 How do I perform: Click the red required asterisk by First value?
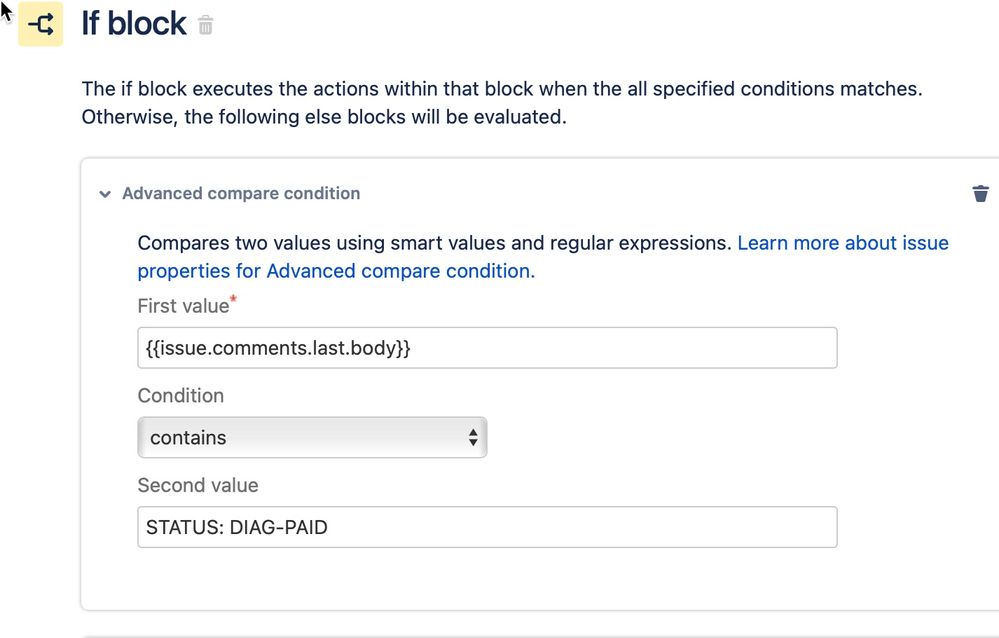click(233, 299)
